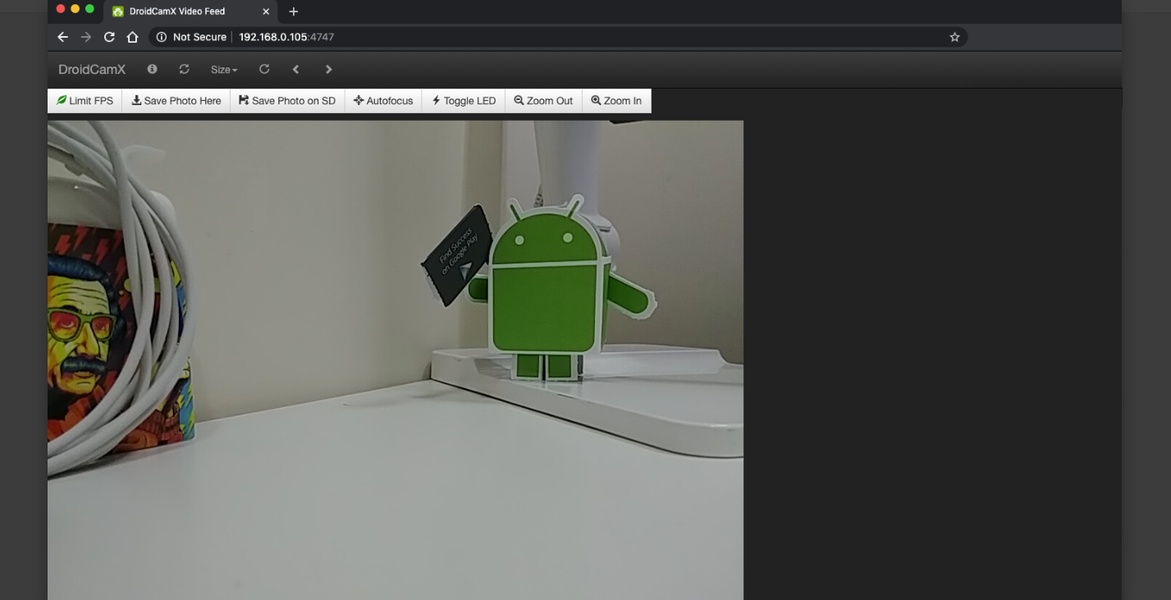The image size is (1171, 600).
Task: Click the Zoom Out button
Action: pyautogui.click(x=544, y=101)
